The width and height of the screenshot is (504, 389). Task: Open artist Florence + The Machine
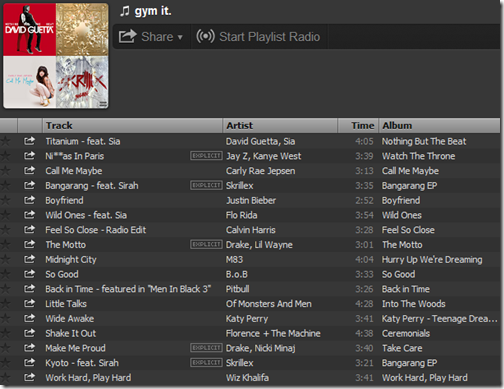pos(273,333)
